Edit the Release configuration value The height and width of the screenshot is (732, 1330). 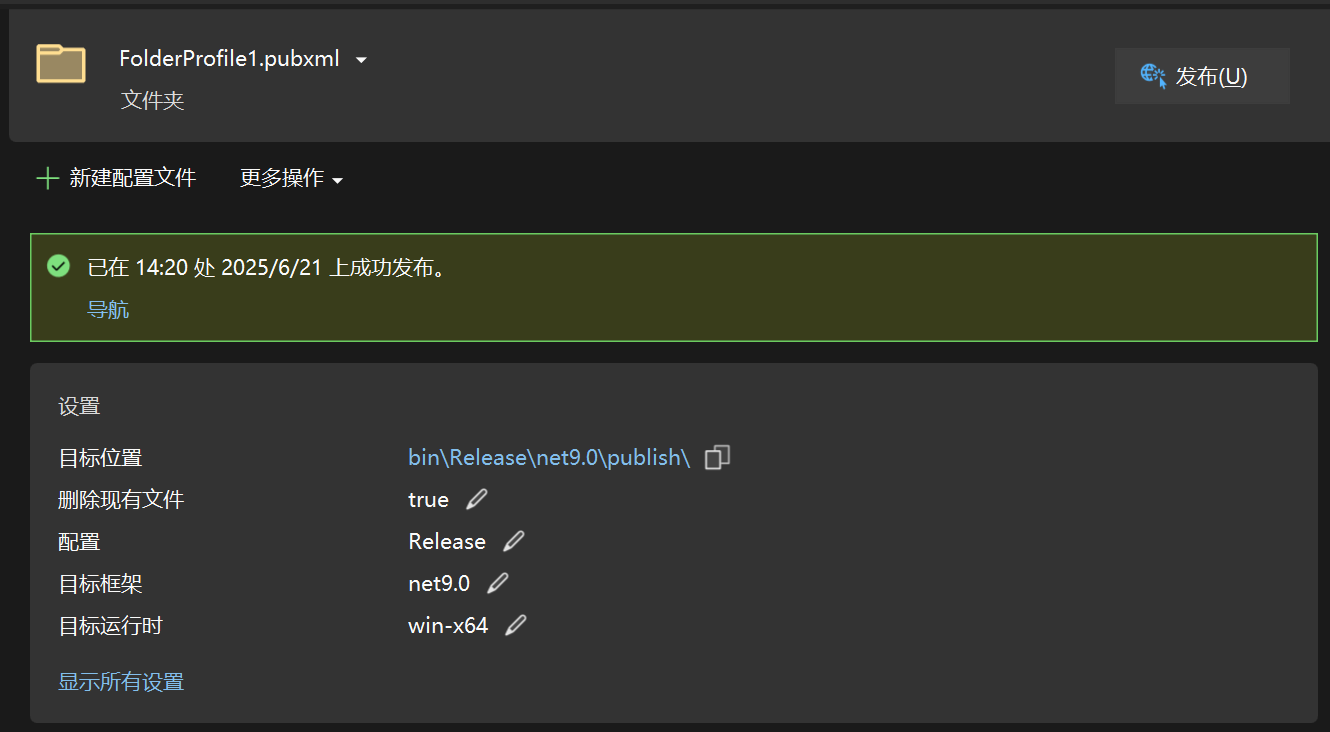click(x=513, y=541)
